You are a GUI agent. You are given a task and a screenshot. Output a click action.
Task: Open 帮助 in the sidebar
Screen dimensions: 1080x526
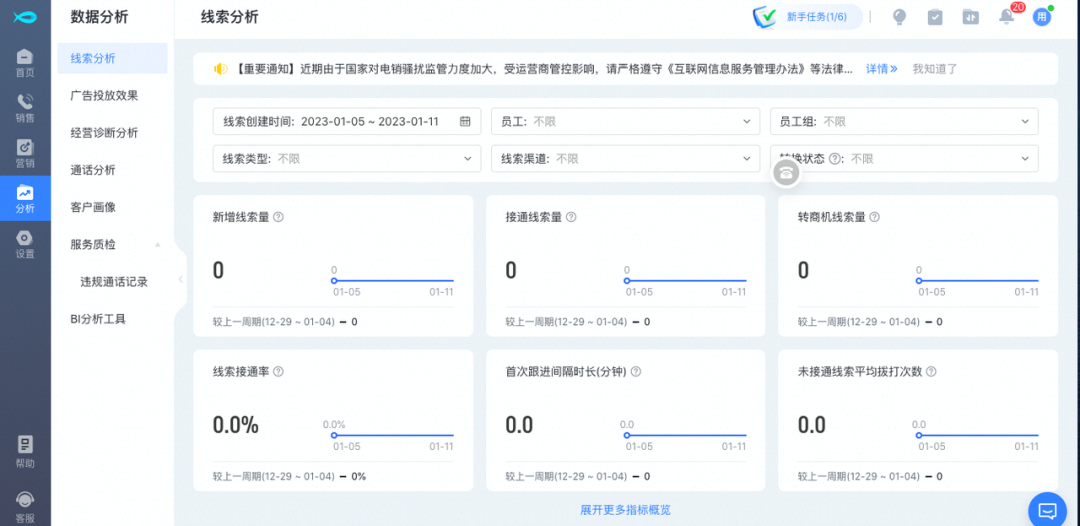click(x=25, y=452)
